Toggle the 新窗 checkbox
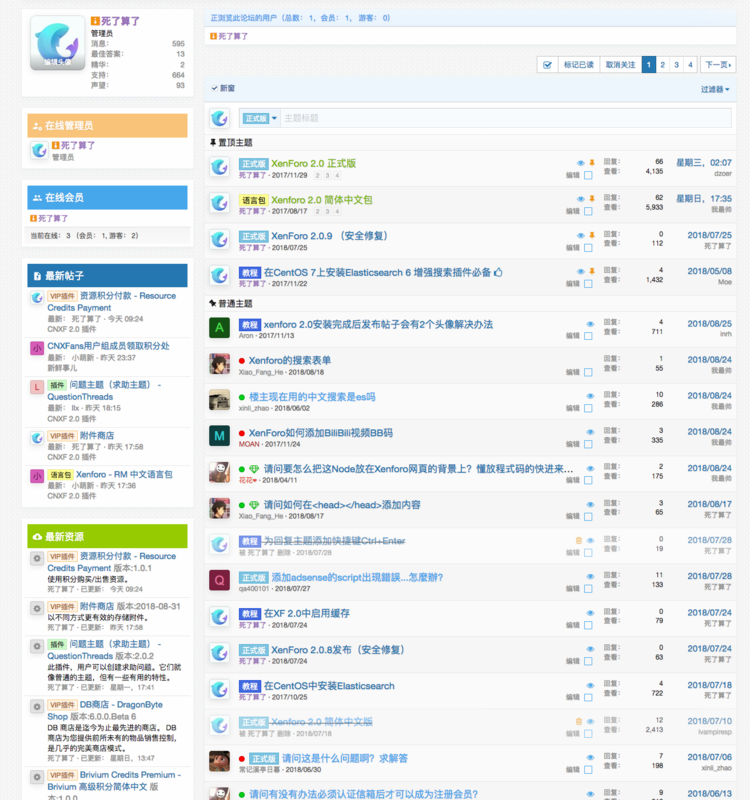Viewport: 750px width, 800px height. point(214,88)
